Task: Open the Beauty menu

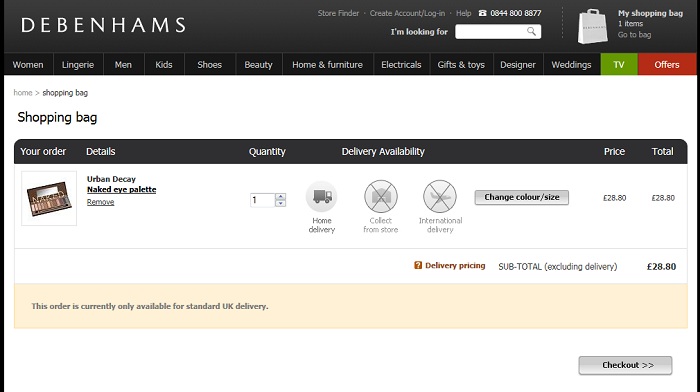Action: pos(258,65)
